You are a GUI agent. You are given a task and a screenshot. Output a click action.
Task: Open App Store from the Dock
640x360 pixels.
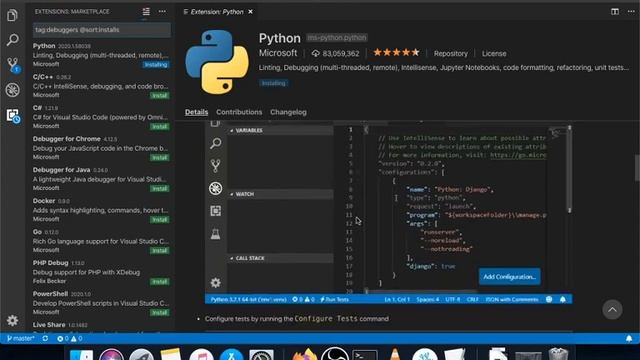[231, 354]
